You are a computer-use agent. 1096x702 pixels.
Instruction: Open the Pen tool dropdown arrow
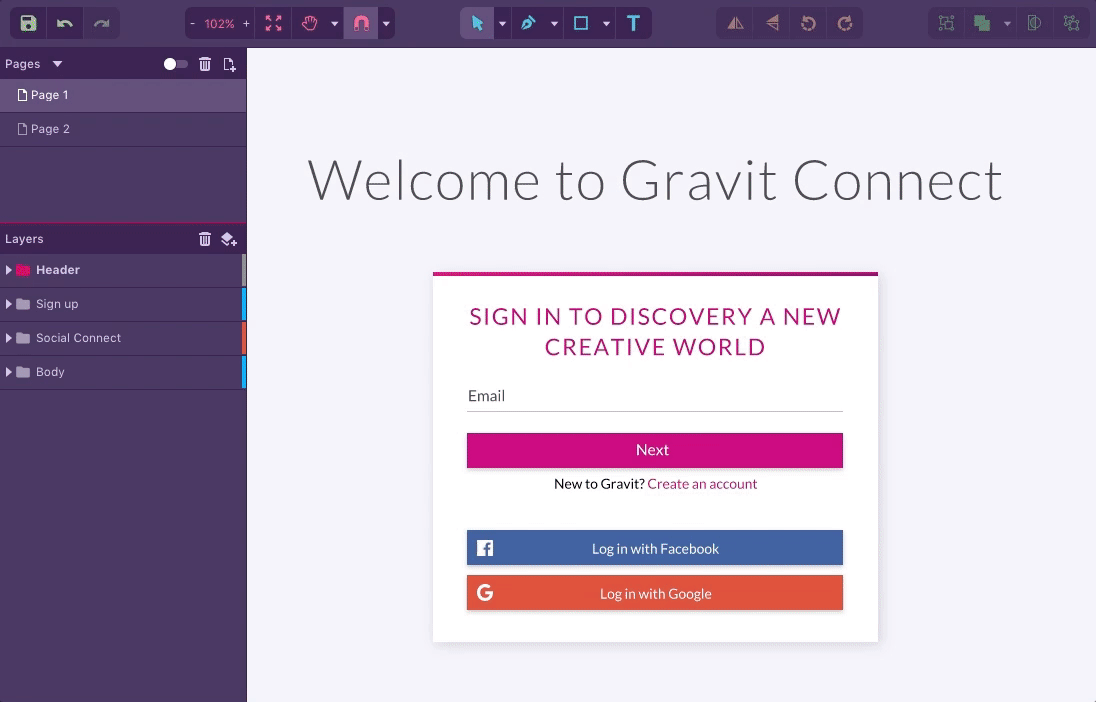tap(554, 24)
